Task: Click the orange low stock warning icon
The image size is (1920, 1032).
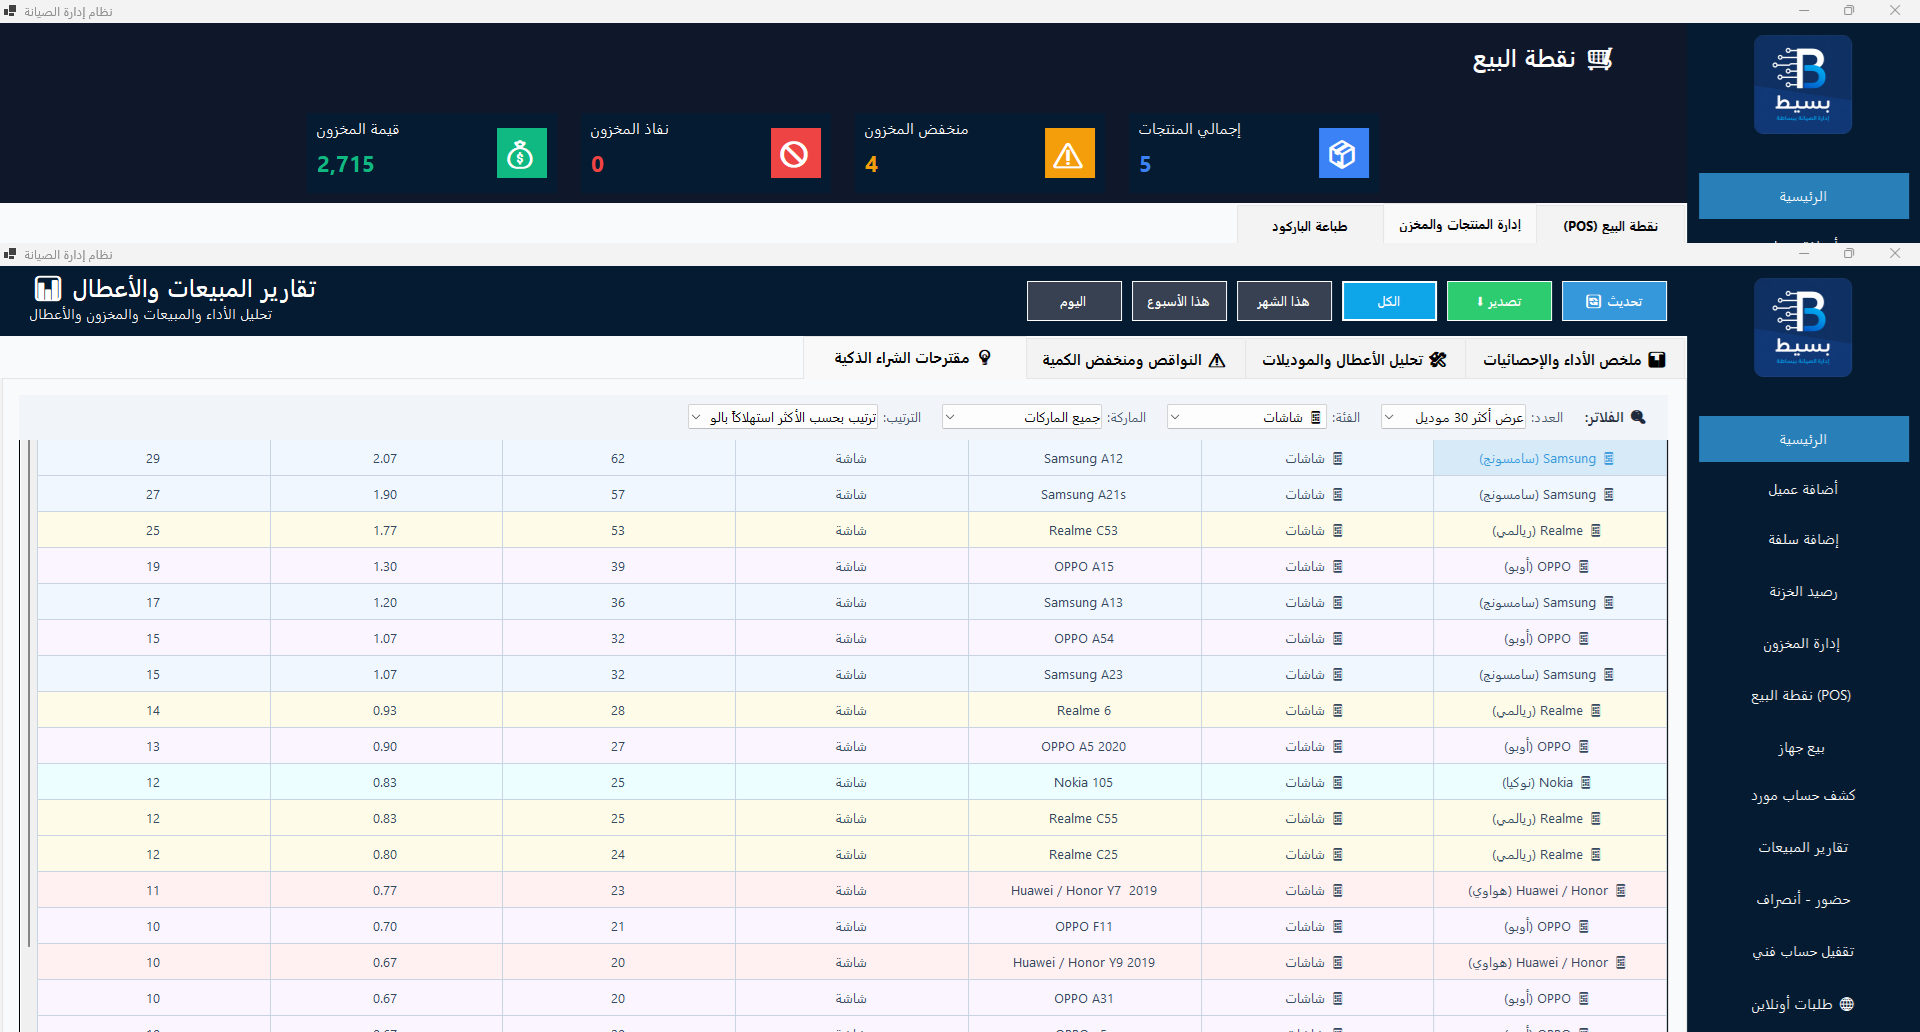Action: [1069, 153]
